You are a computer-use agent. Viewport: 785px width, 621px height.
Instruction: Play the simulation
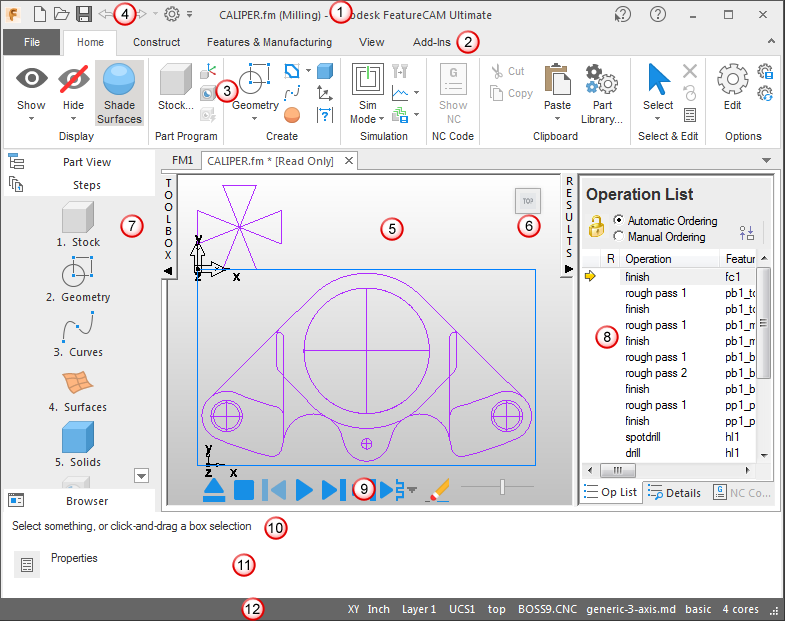304,490
